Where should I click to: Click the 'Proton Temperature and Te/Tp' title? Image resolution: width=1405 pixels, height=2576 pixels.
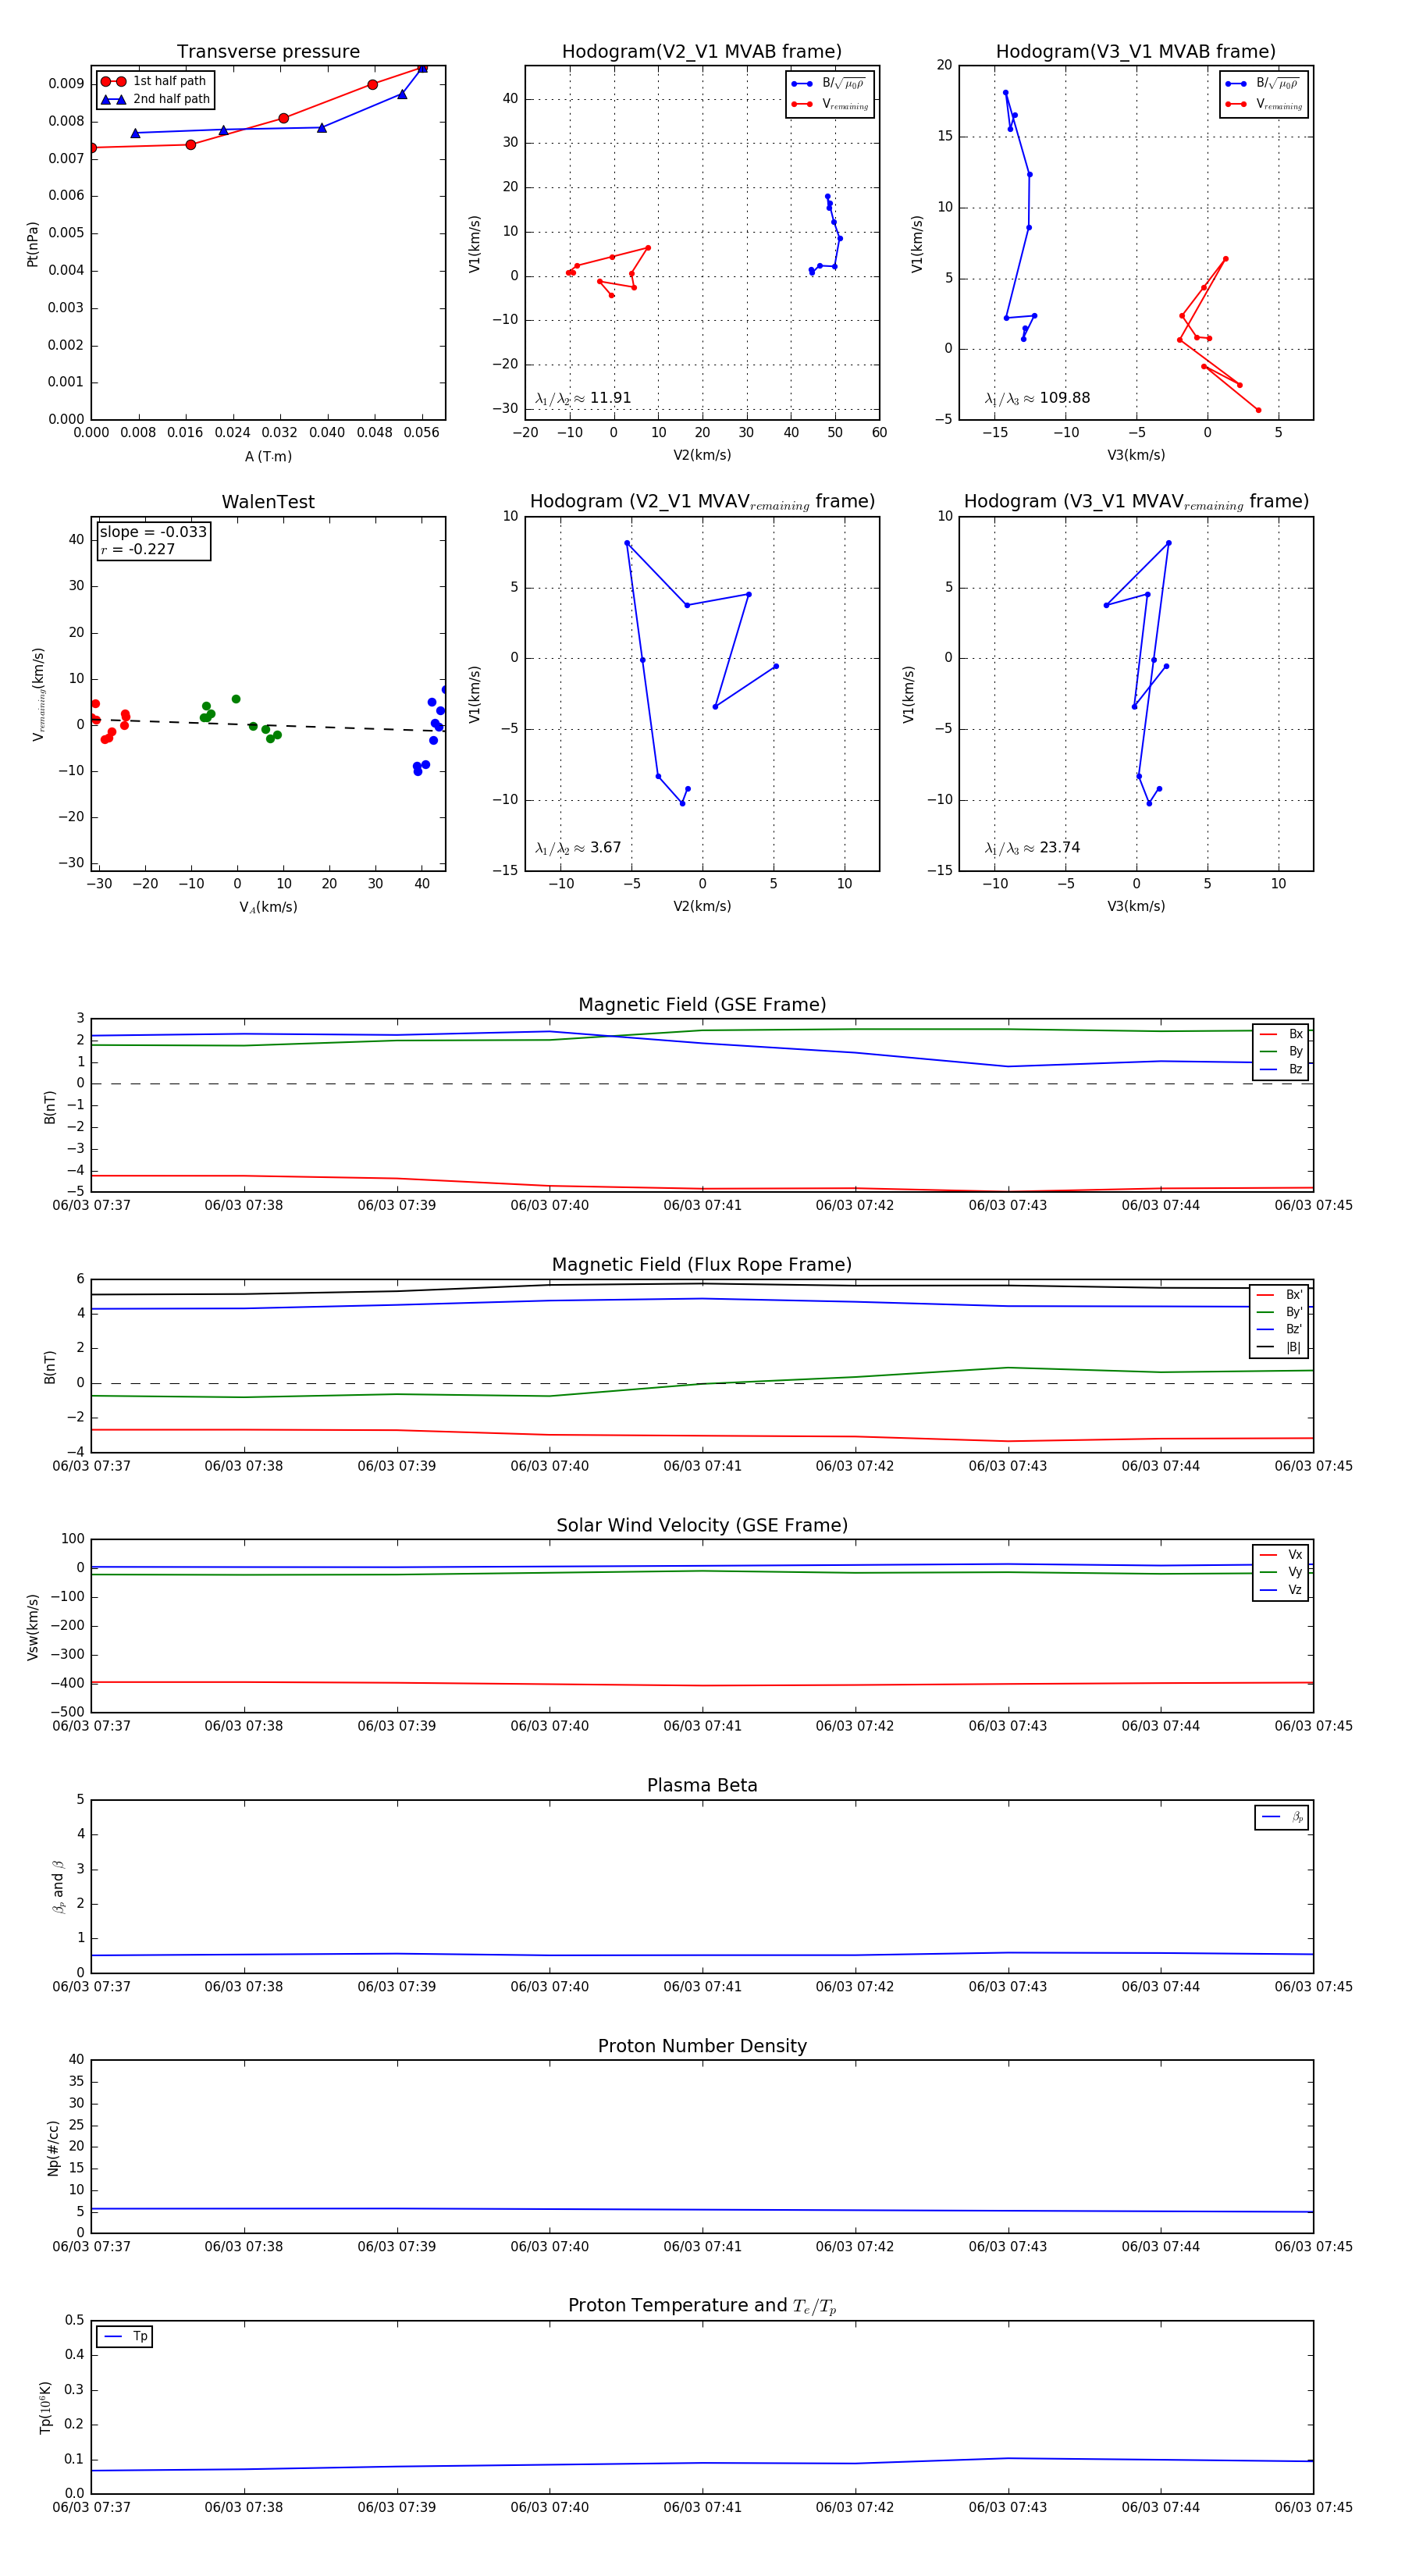[x=702, y=2306]
